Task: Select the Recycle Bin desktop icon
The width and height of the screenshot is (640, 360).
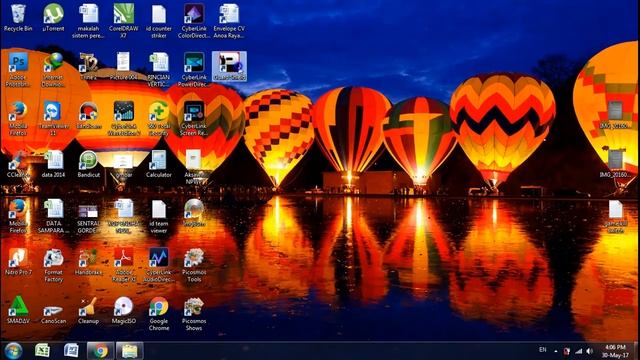Action: click(x=18, y=18)
